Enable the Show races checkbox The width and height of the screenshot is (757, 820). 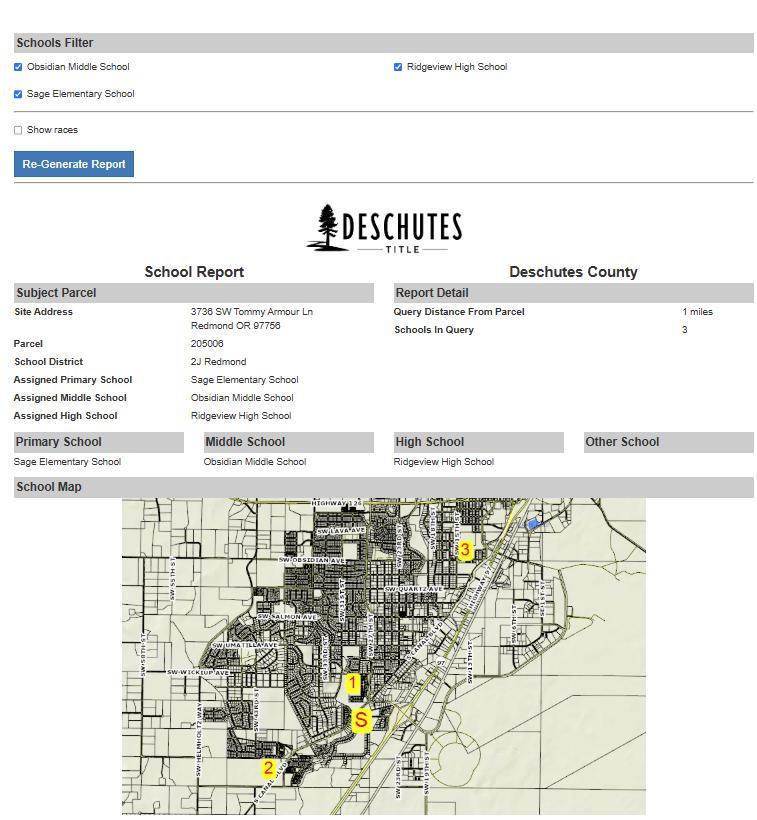[x=18, y=130]
